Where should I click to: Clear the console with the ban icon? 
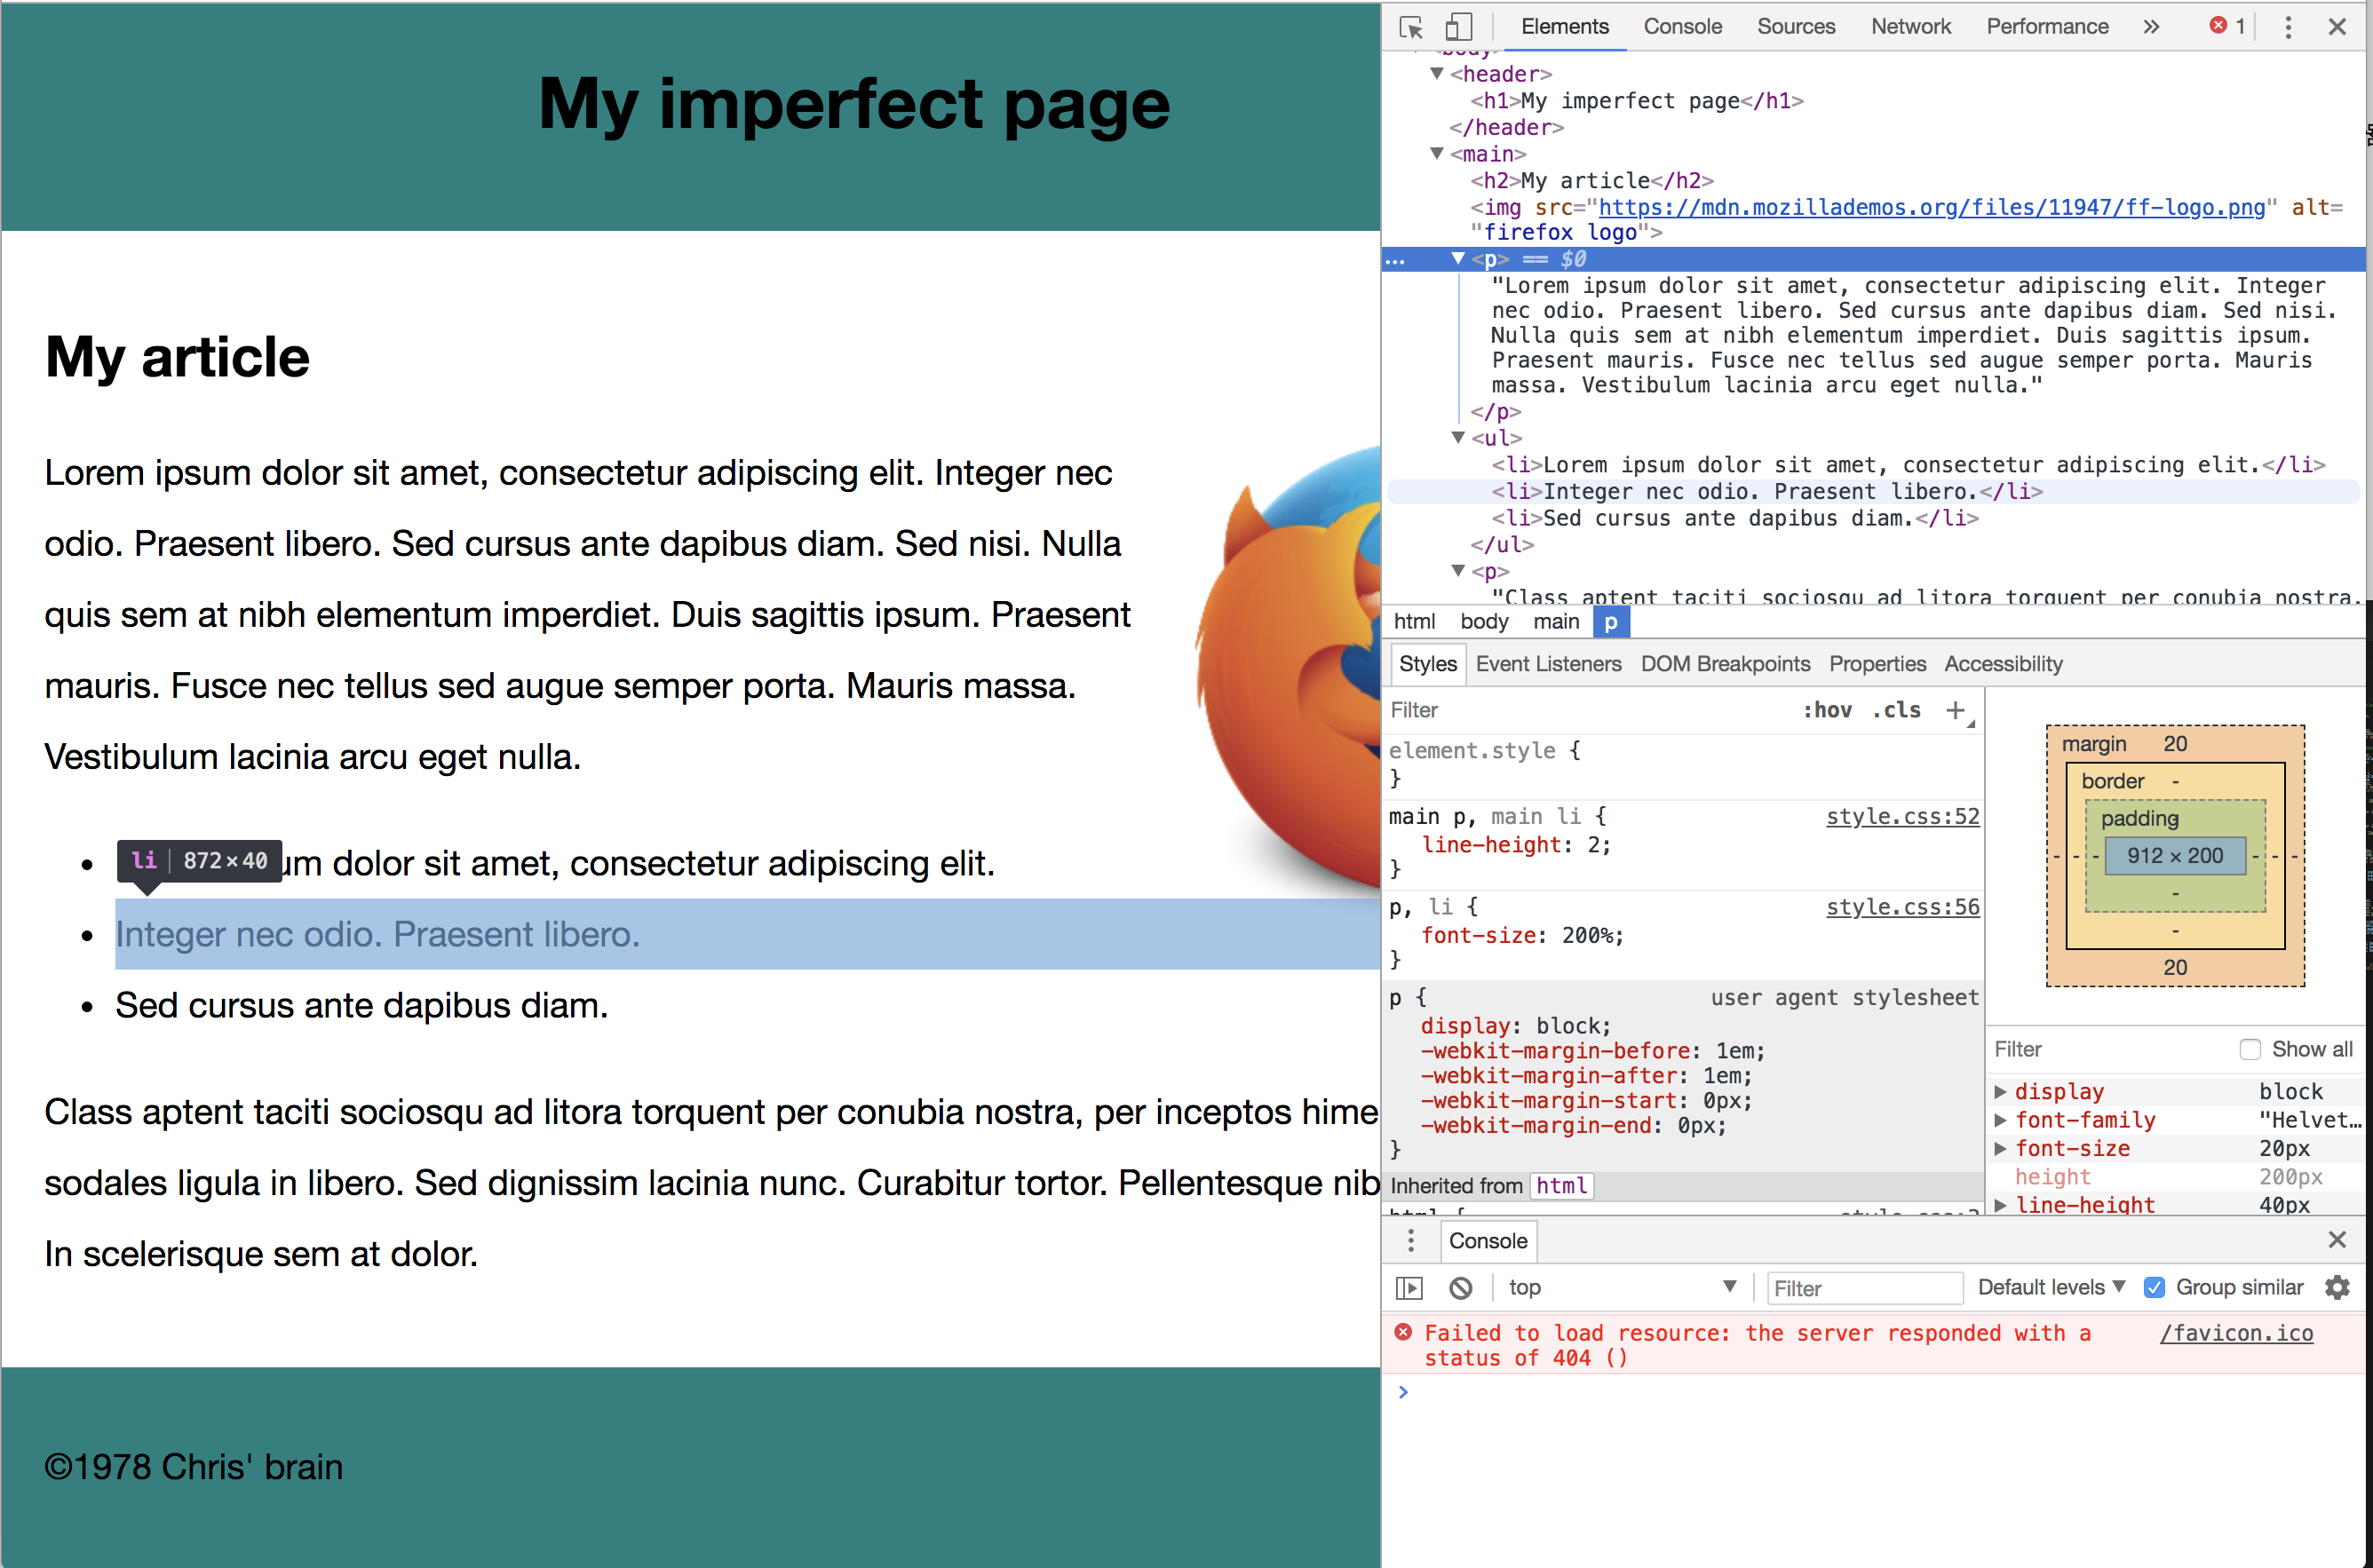1461,1288
